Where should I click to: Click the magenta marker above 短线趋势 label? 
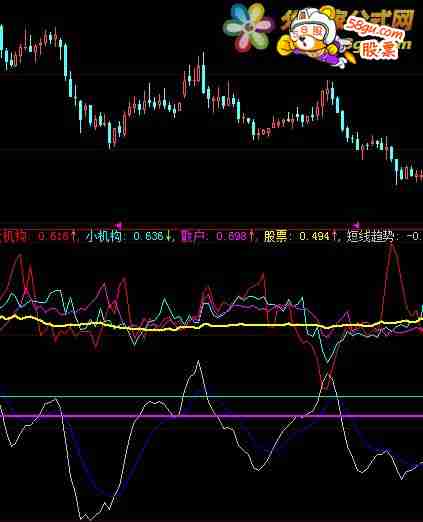[356, 224]
